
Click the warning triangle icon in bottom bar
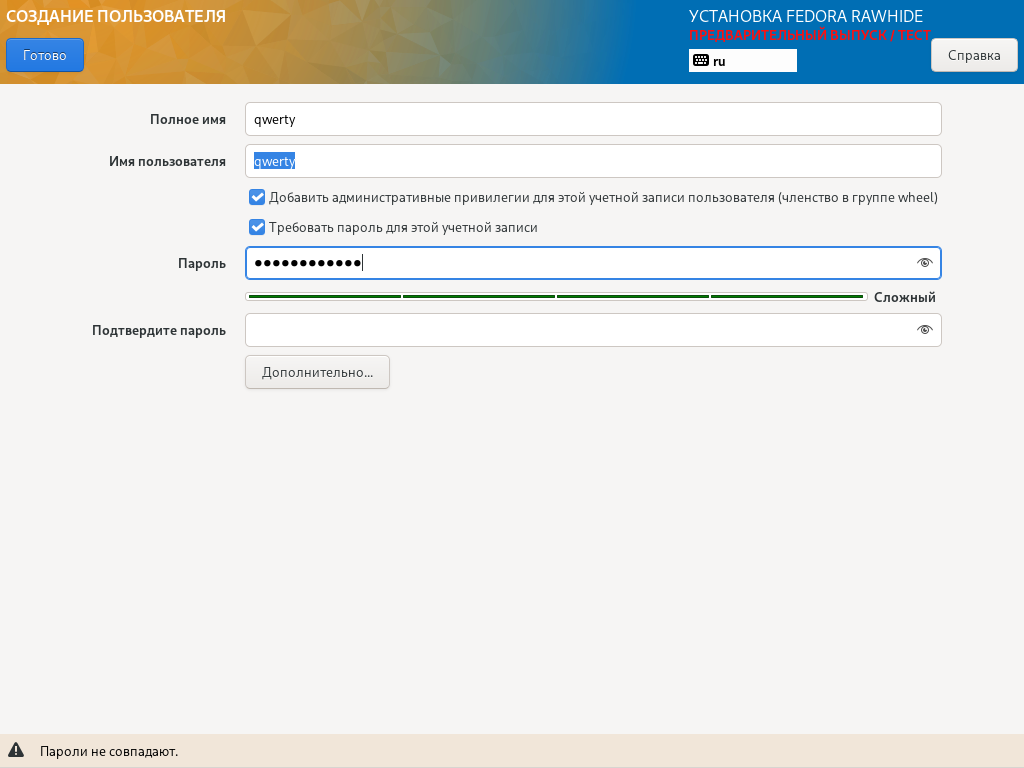[16, 750]
